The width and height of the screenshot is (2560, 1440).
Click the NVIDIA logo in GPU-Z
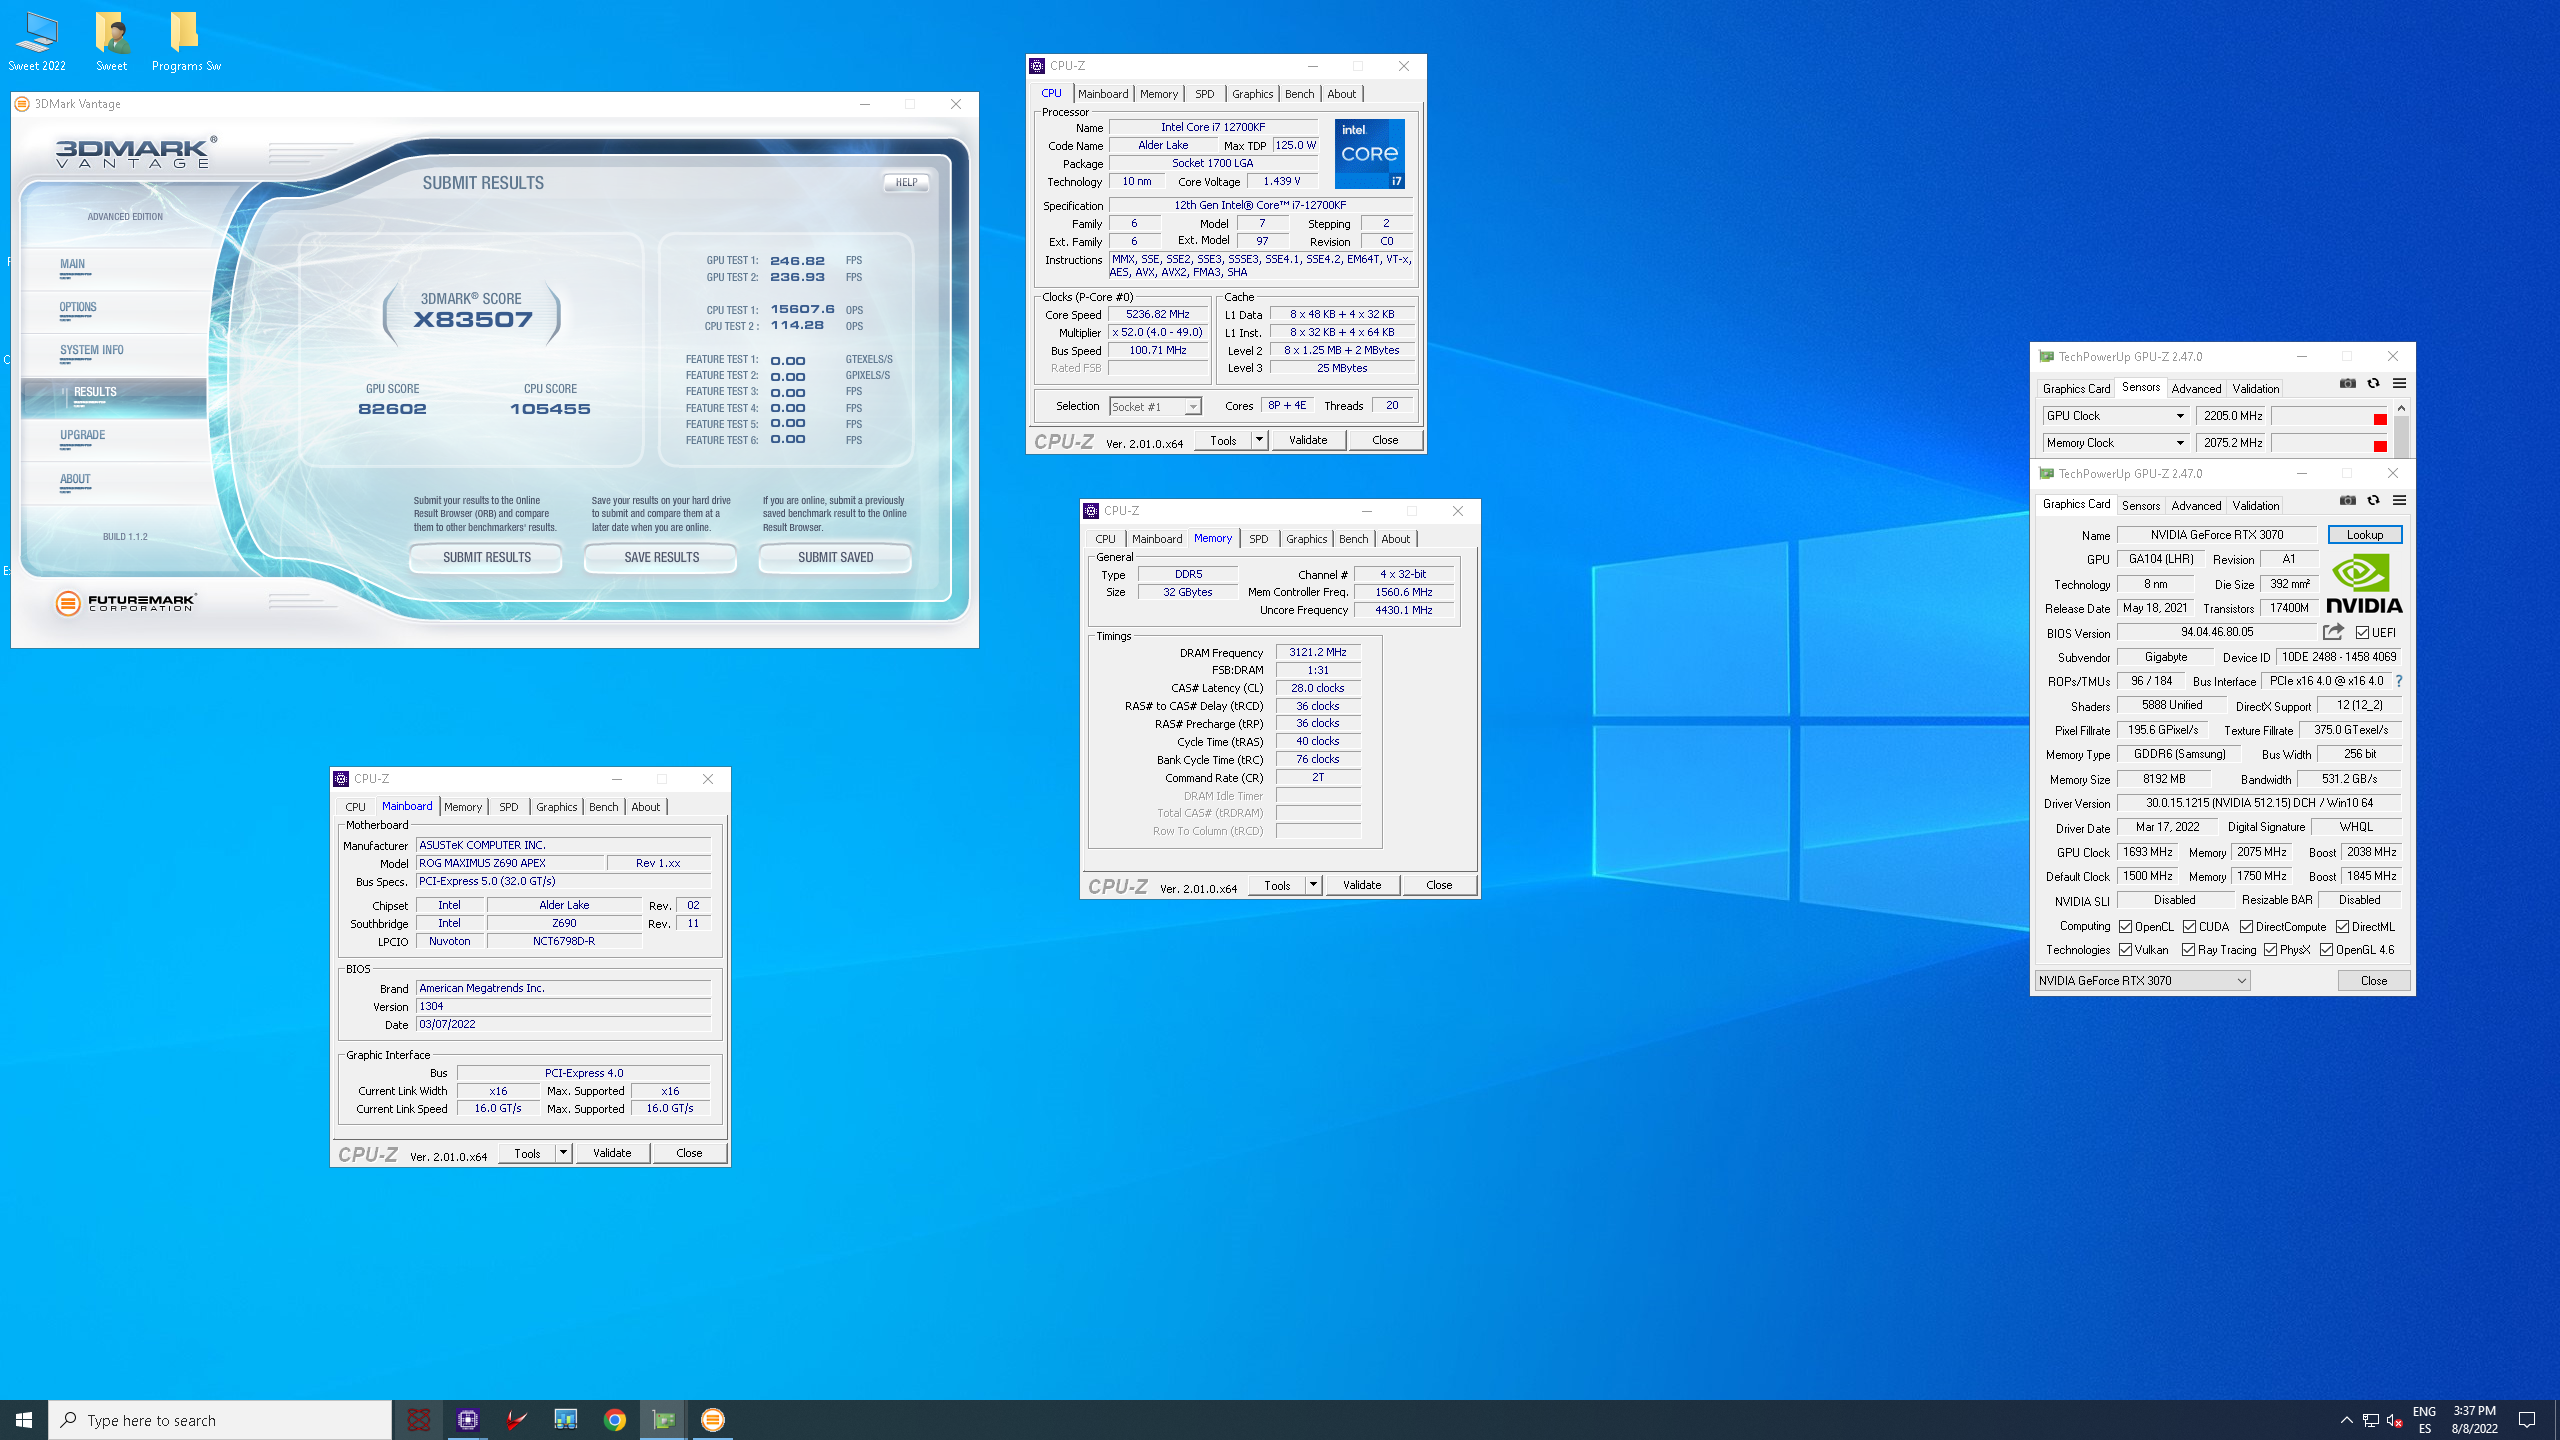[x=2364, y=585]
